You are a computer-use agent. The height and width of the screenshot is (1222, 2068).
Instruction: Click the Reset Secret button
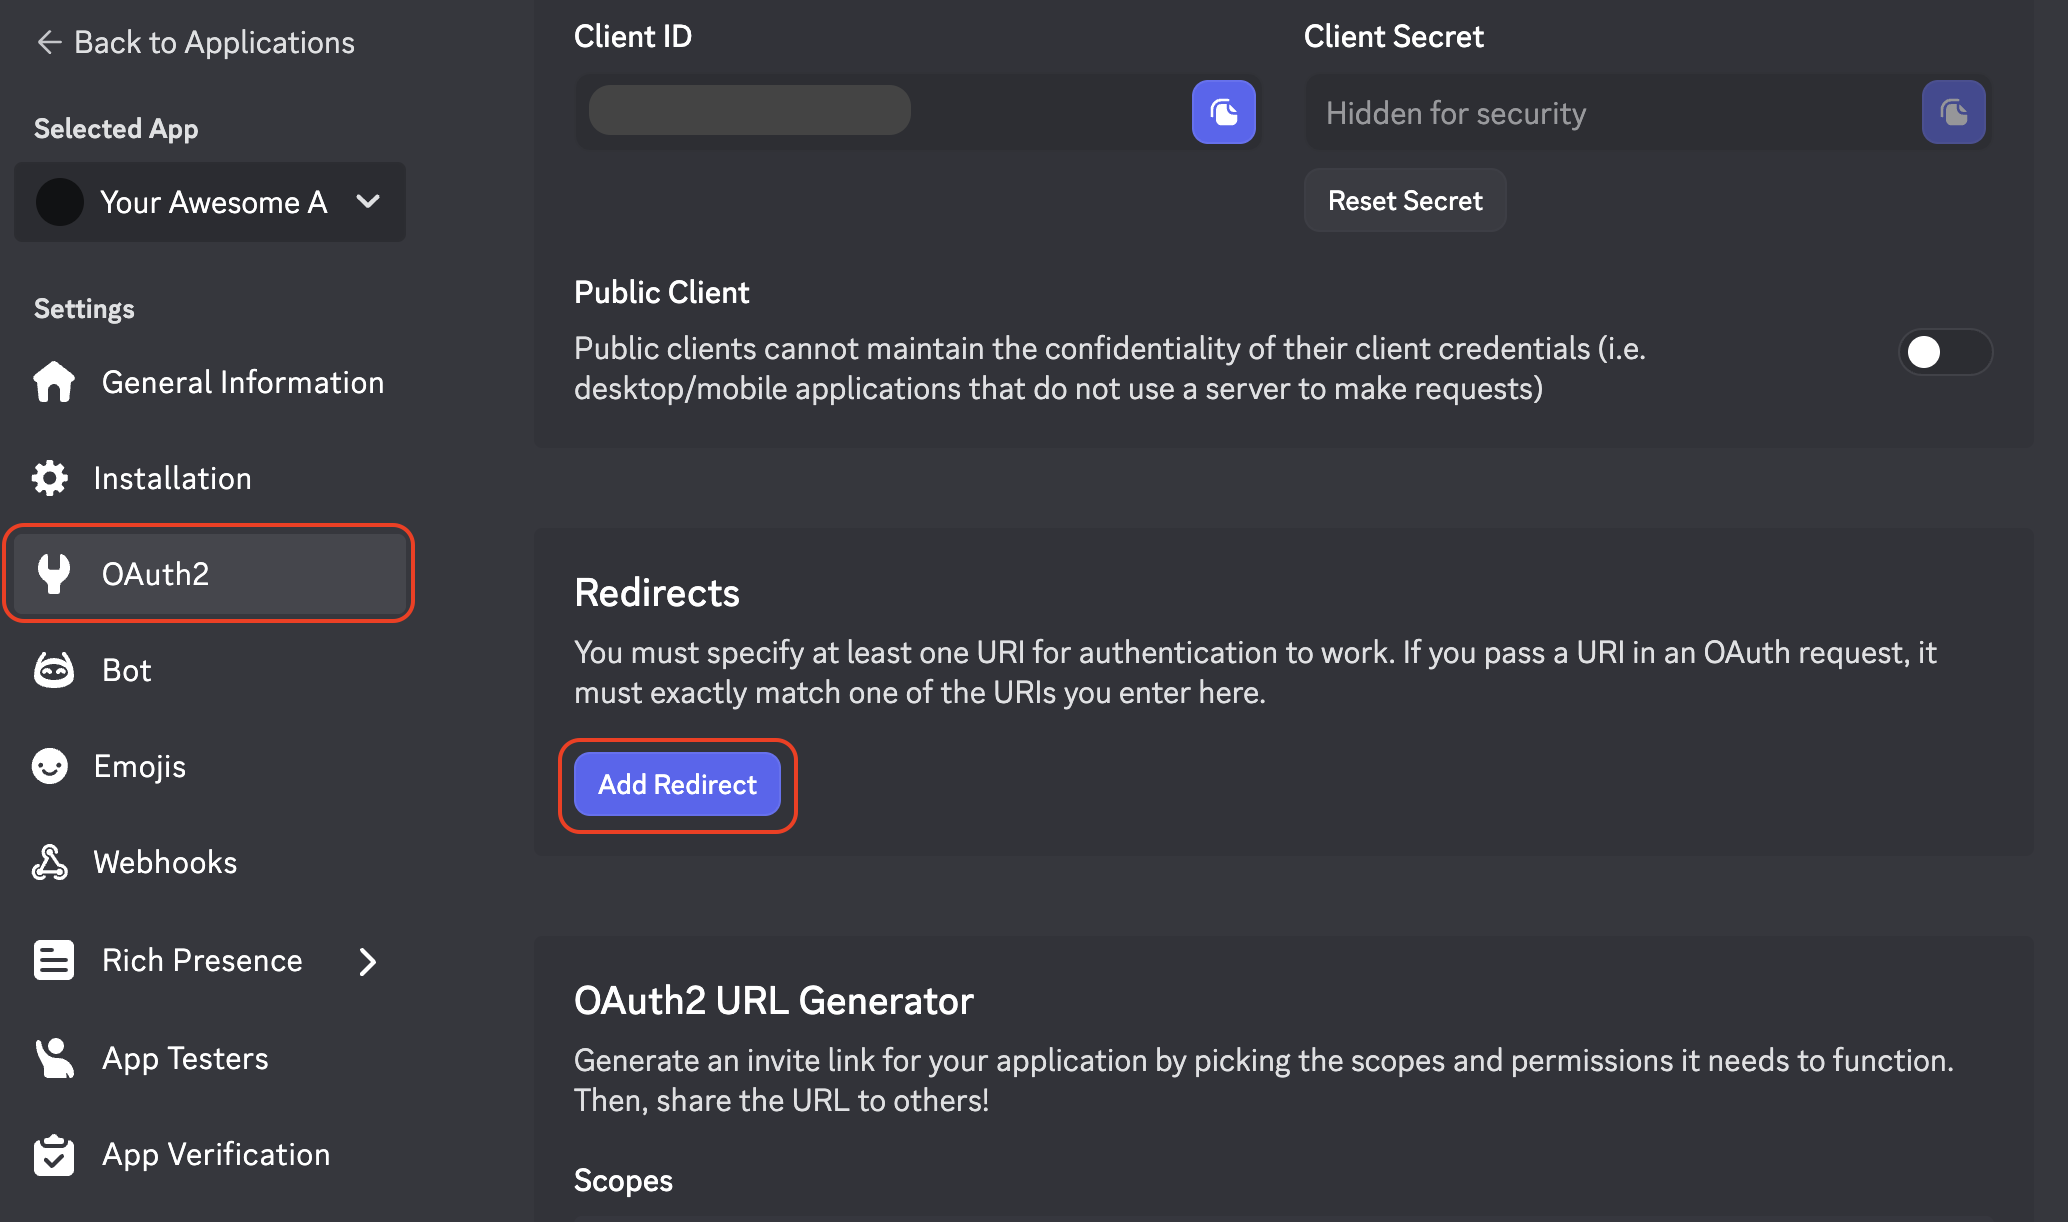click(x=1404, y=201)
